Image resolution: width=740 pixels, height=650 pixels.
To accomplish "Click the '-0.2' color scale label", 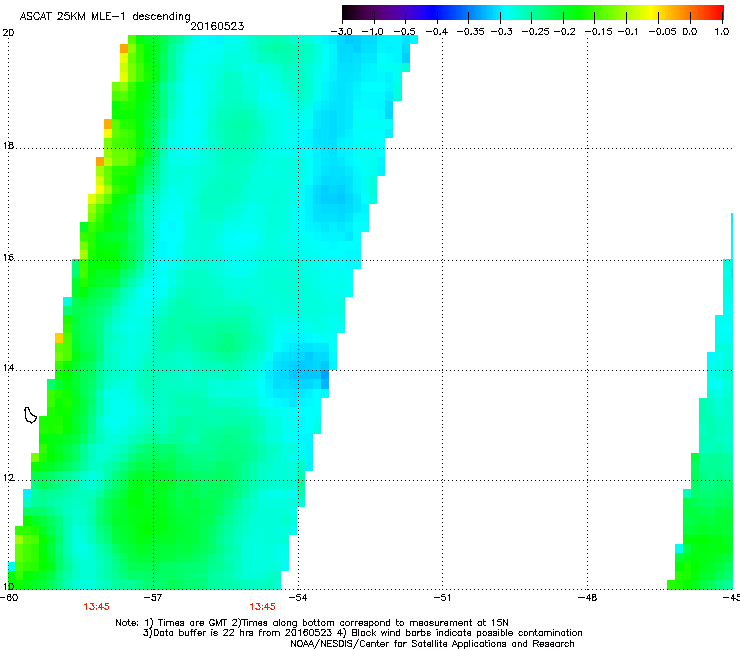I will click(564, 32).
